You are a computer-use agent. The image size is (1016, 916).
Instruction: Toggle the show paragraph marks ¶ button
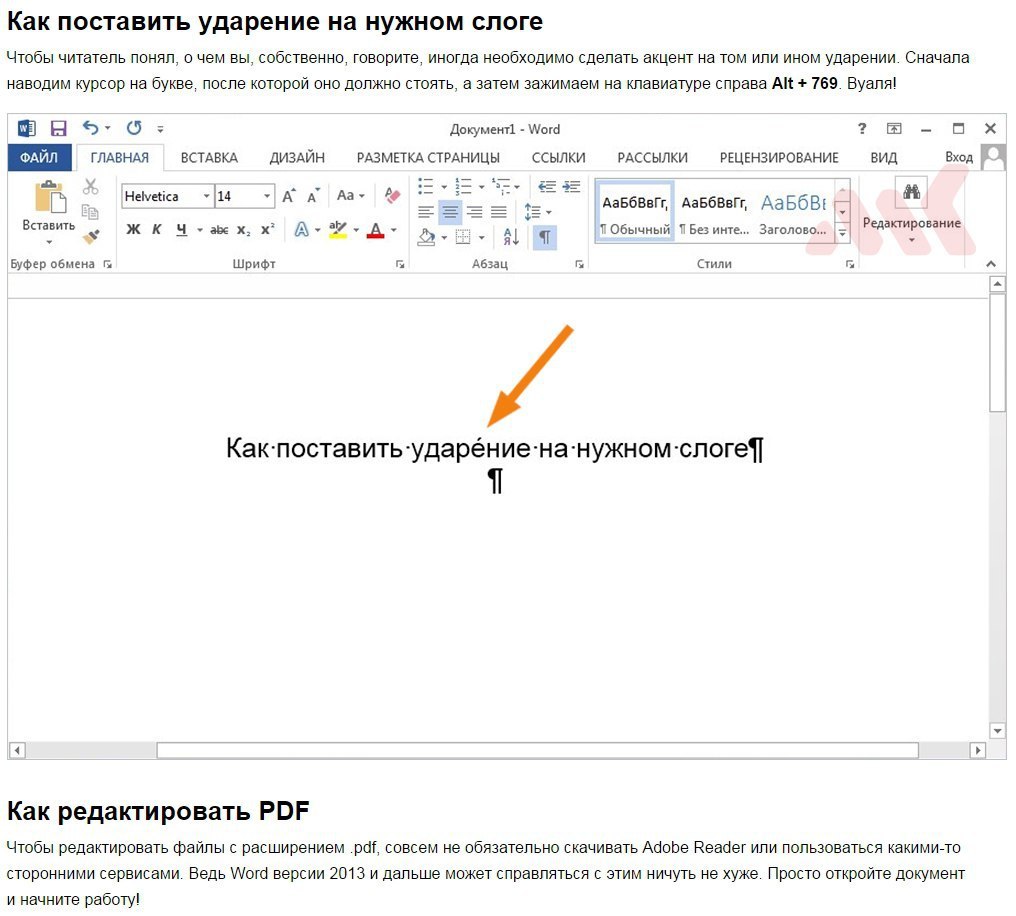click(544, 237)
